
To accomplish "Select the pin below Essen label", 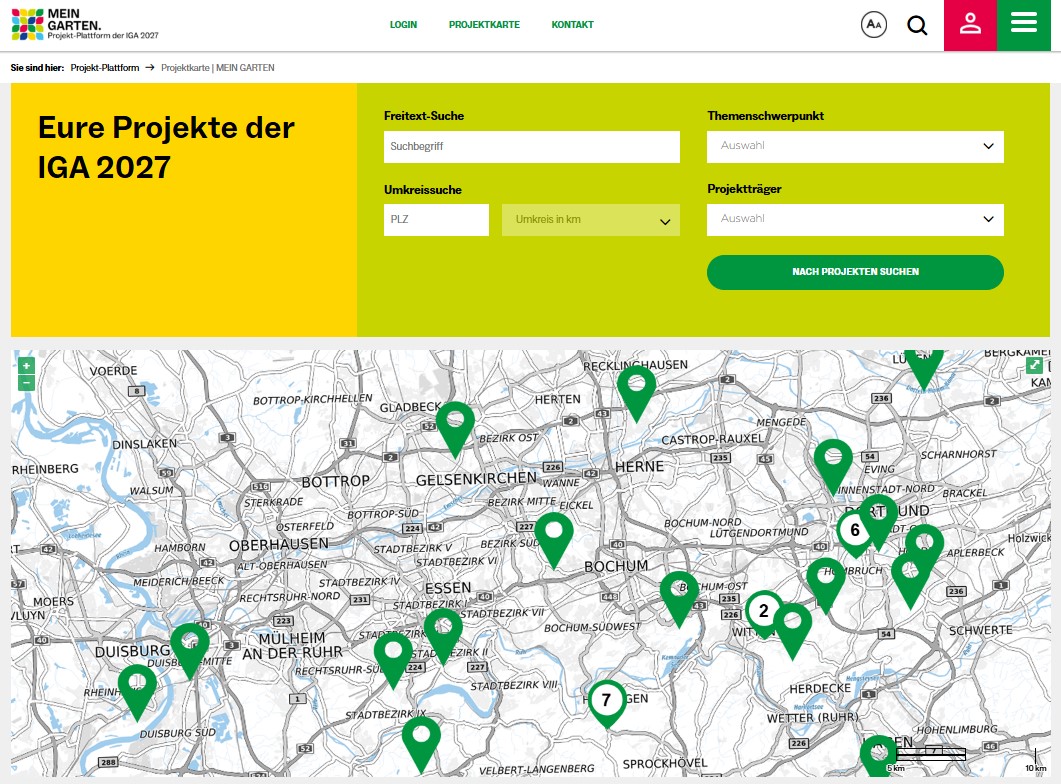I will [x=443, y=635].
